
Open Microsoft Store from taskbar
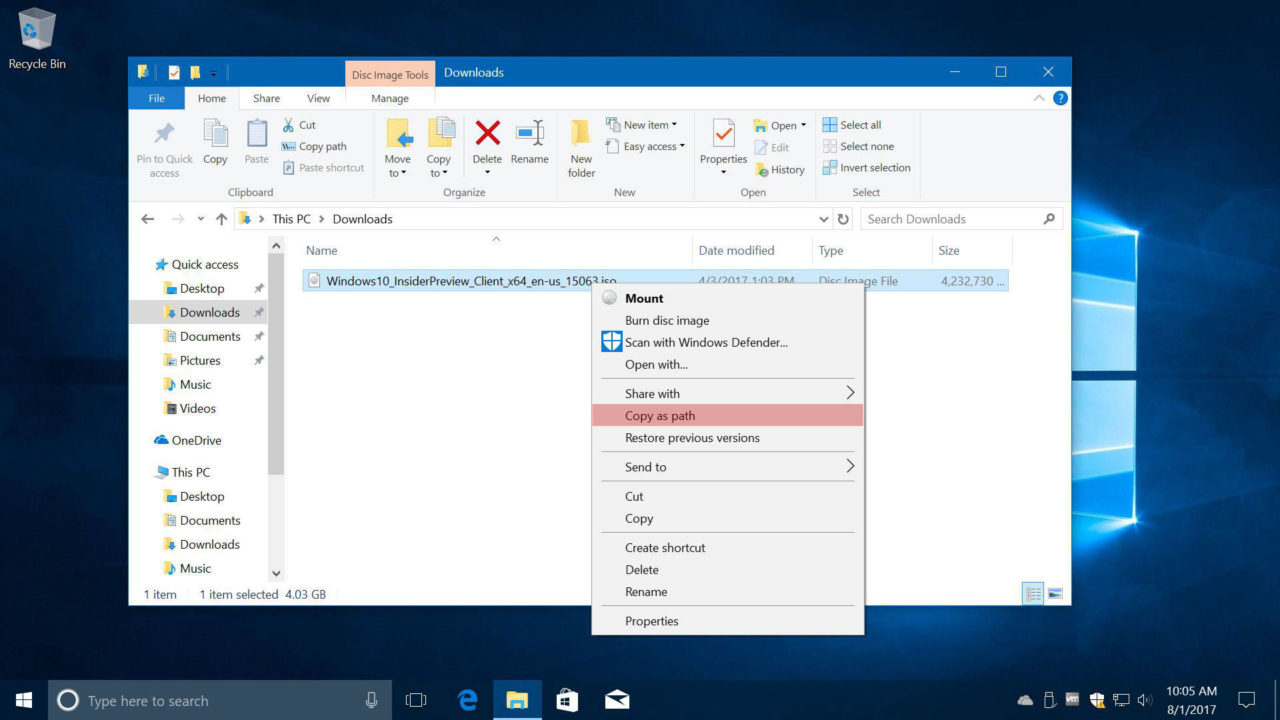coord(567,700)
